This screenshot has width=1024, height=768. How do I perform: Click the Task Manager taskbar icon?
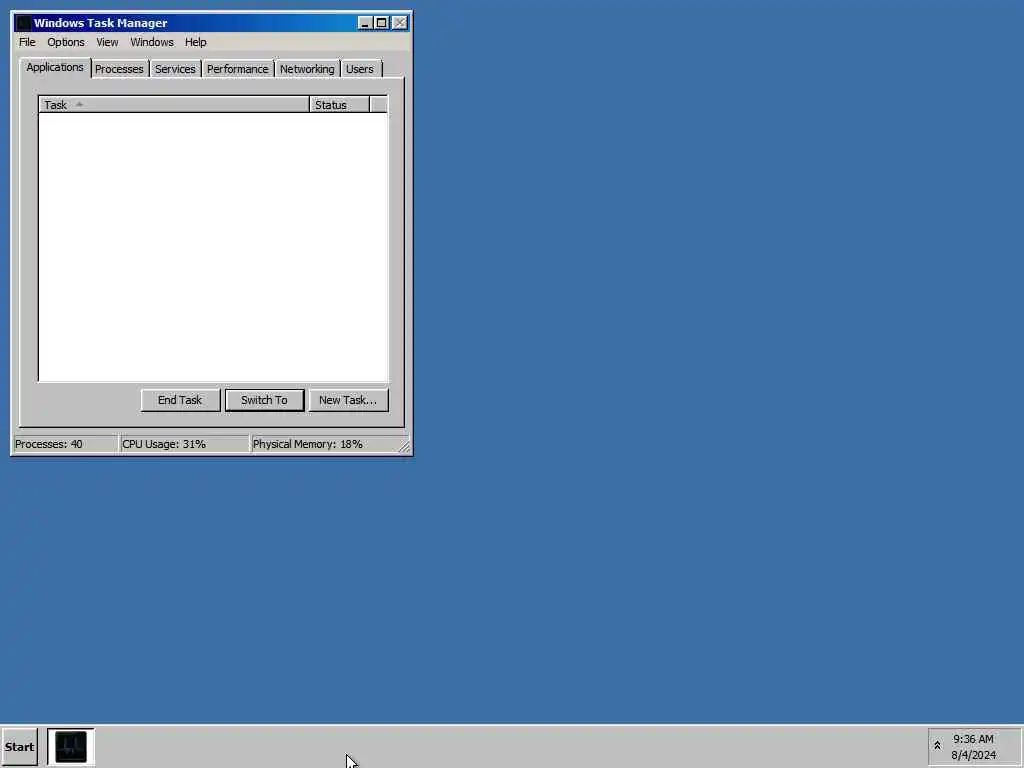click(x=71, y=747)
